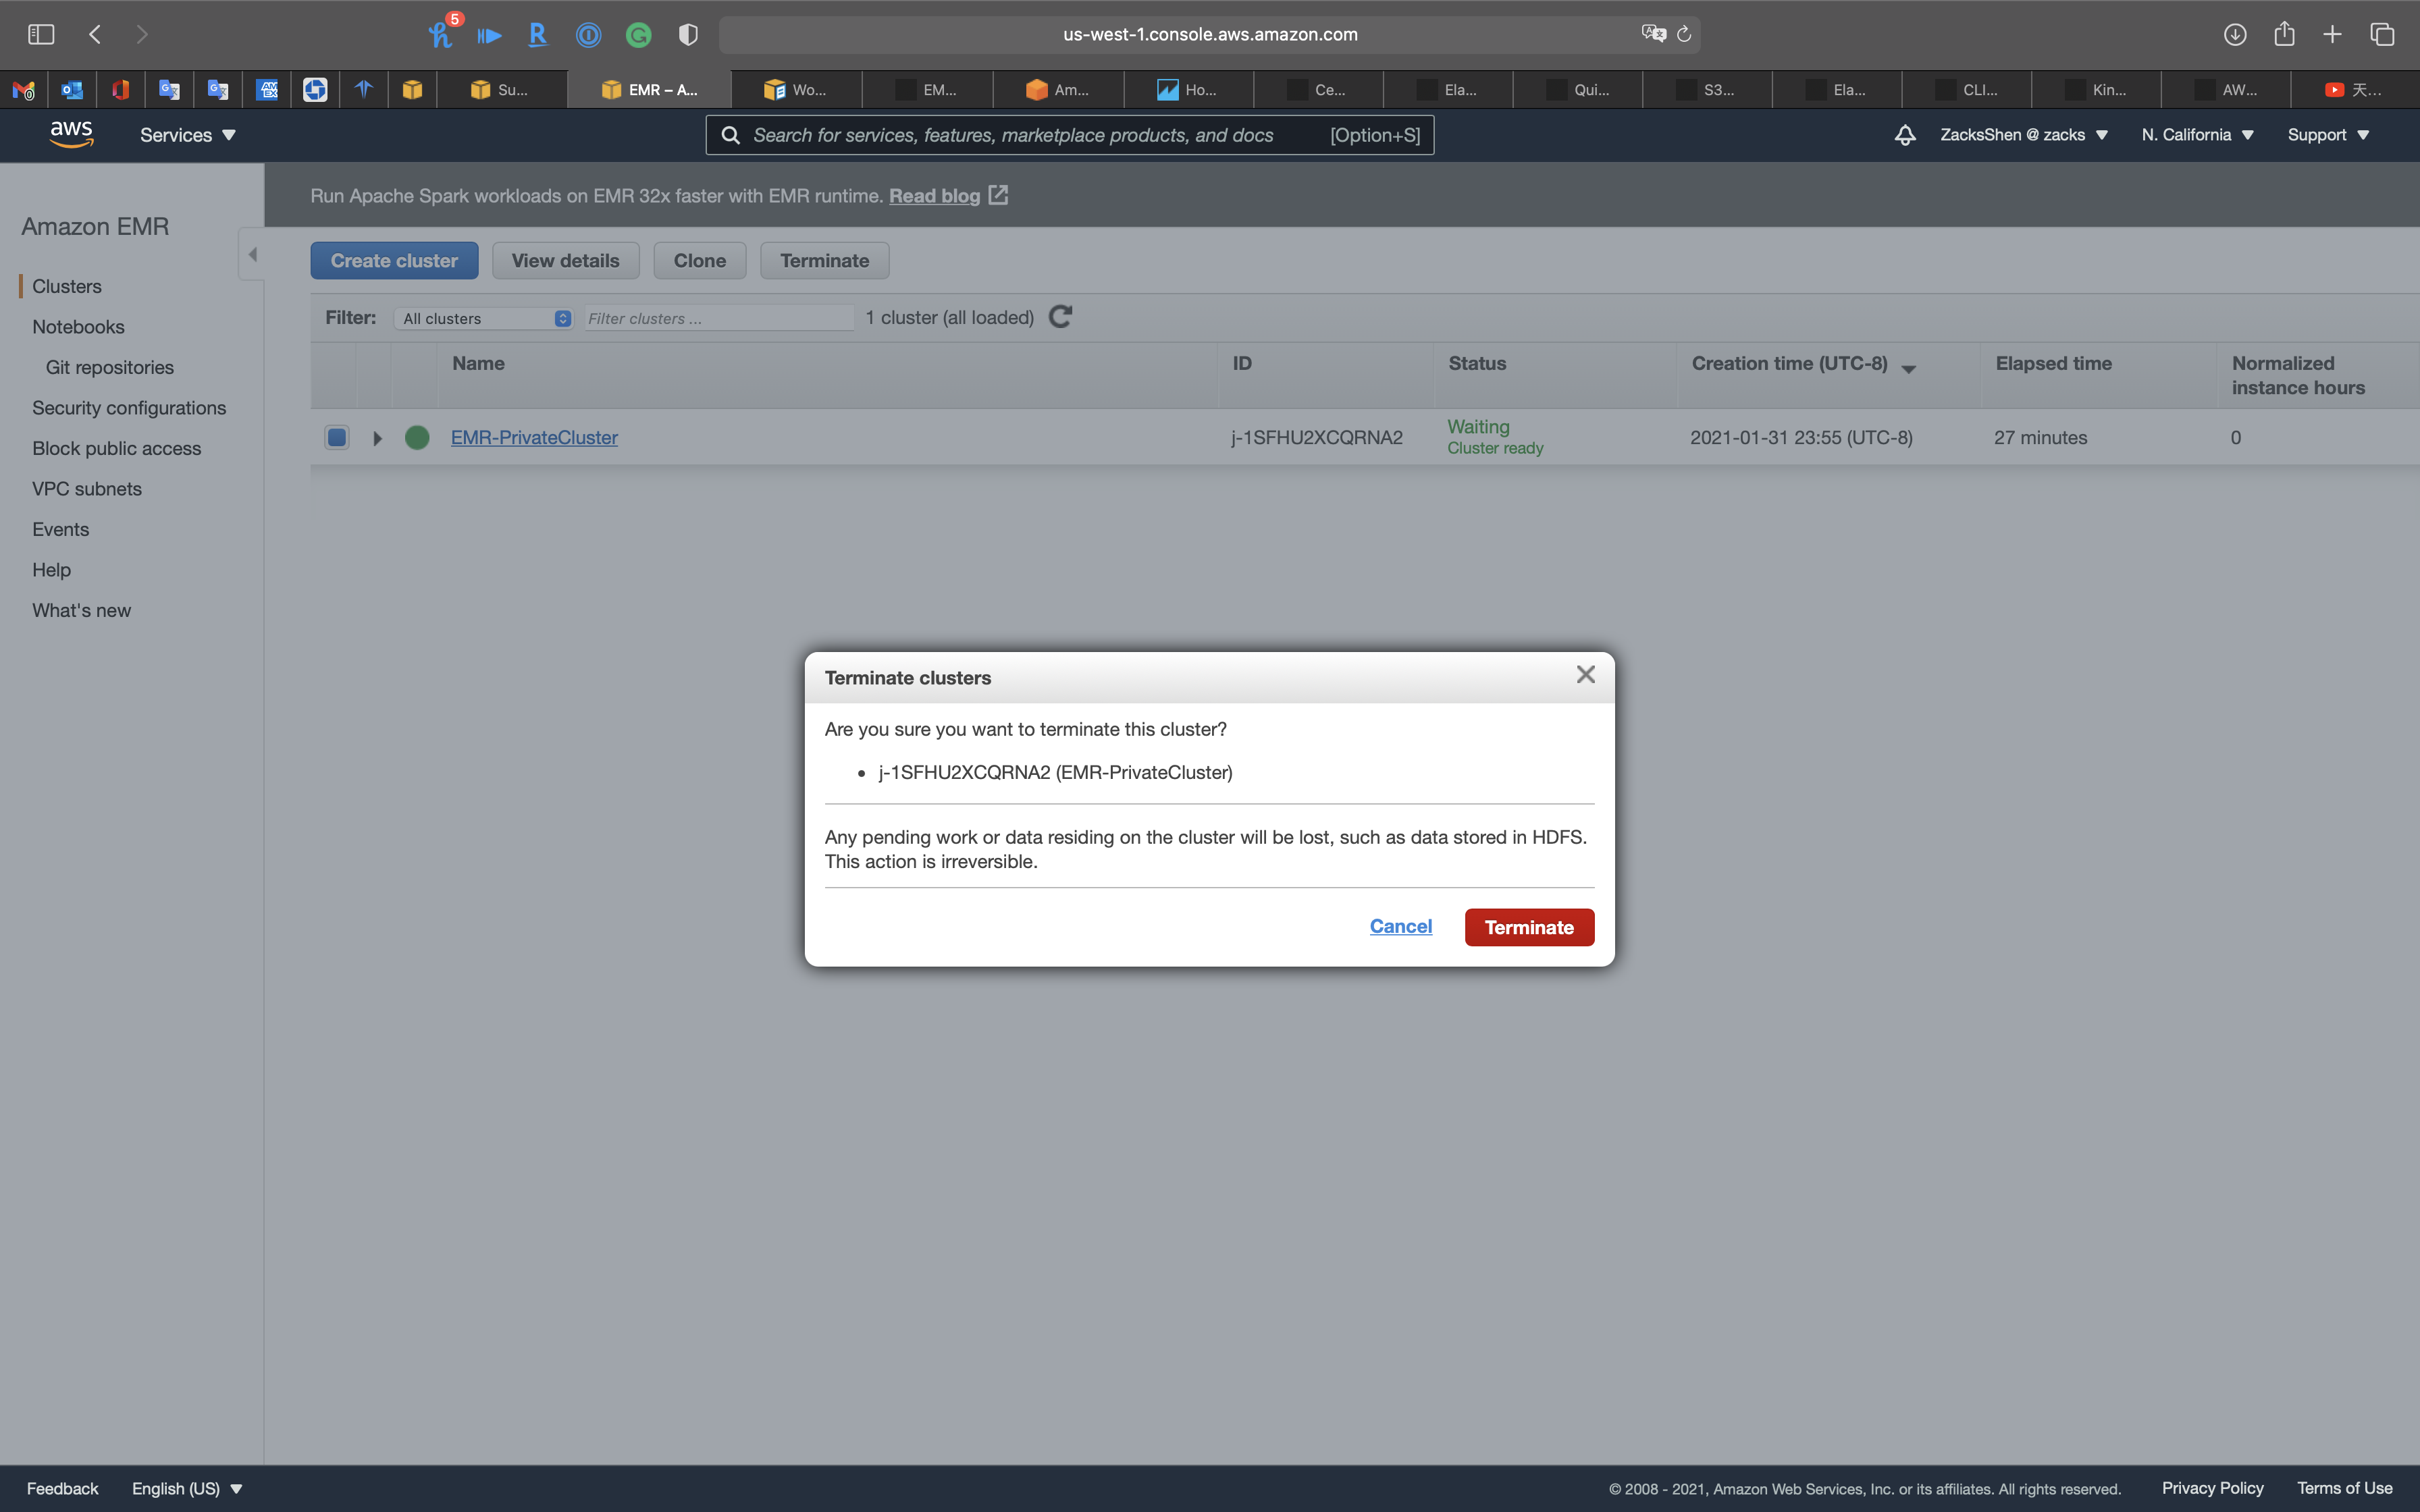
Task: Open the N. California region dropdown
Action: (x=2197, y=135)
